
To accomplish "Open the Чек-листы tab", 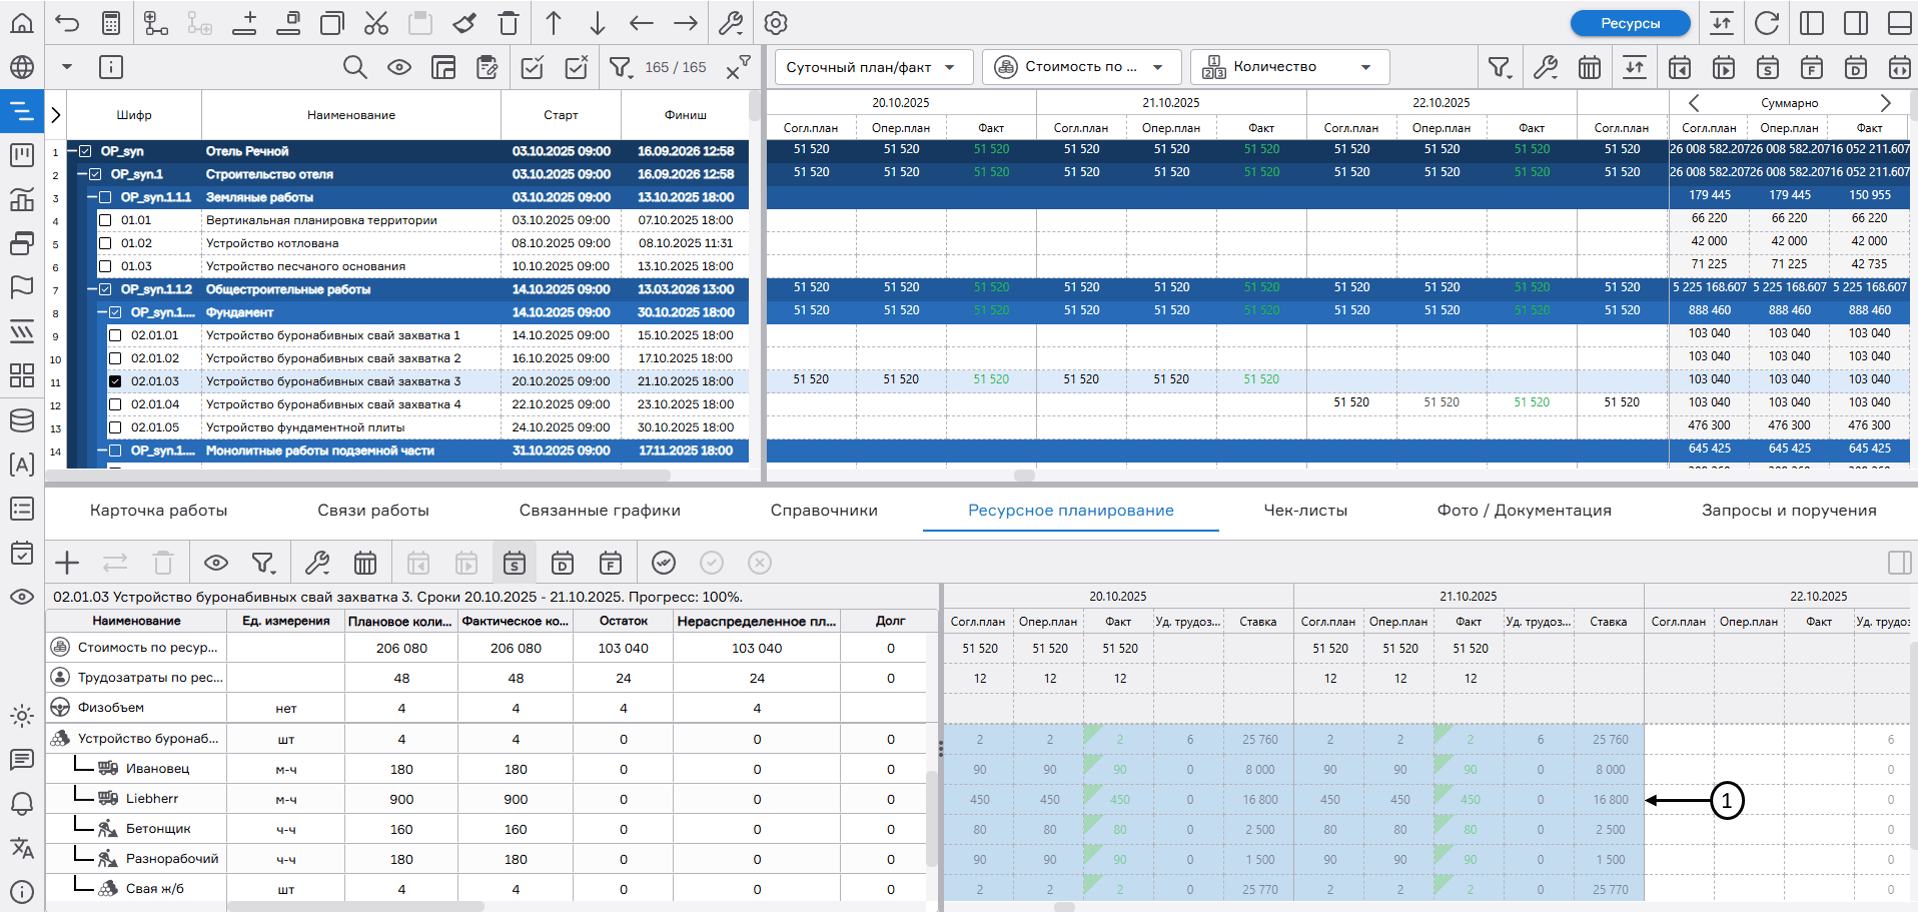I will 1305,510.
